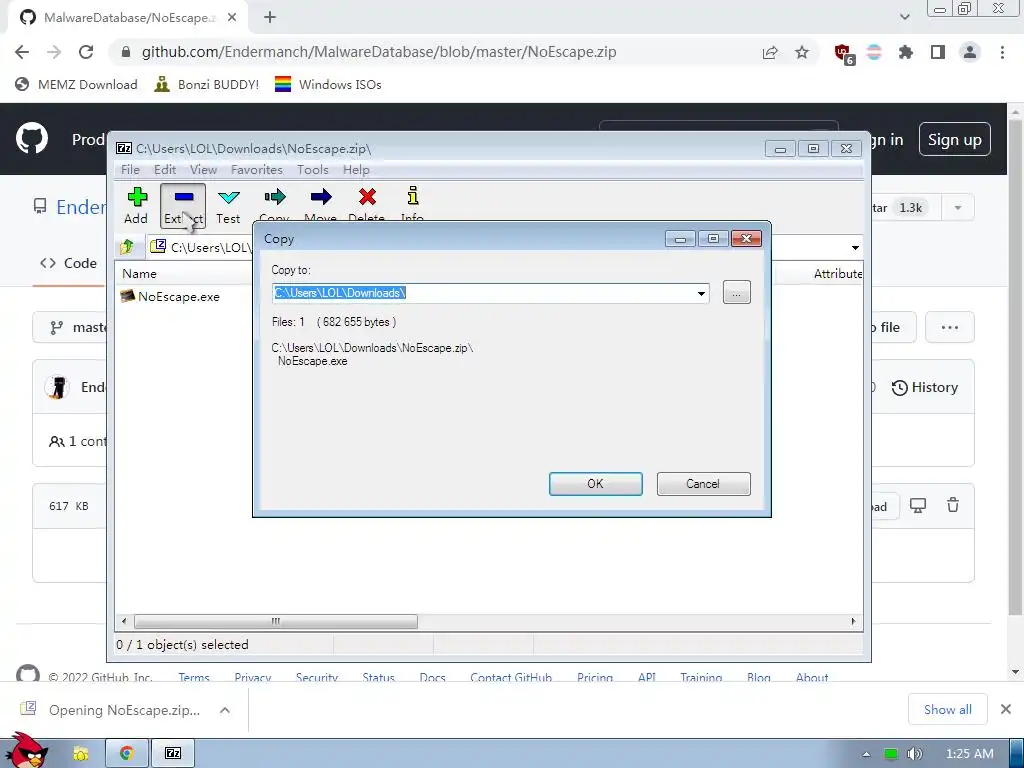Click Cancel in the Copy dialog
Image resolution: width=1024 pixels, height=768 pixels.
click(703, 484)
